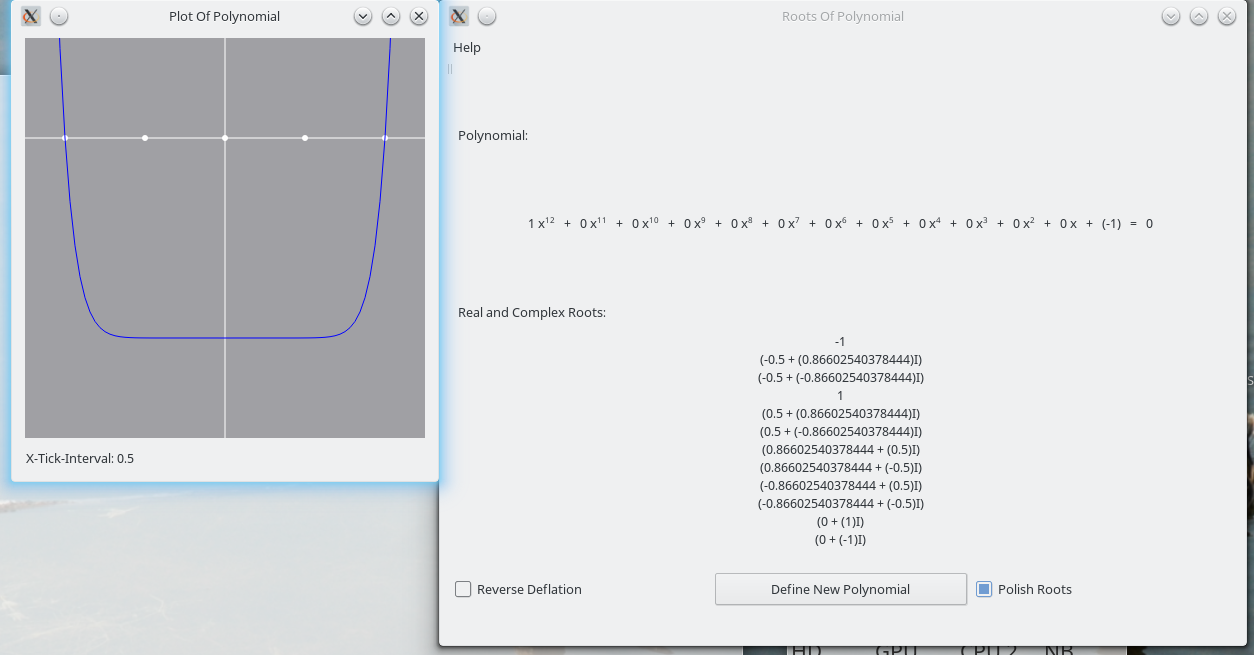Click the X app icon in Plot Of Polynomial title bar
1254x655 pixels.
pyautogui.click(x=31, y=16)
